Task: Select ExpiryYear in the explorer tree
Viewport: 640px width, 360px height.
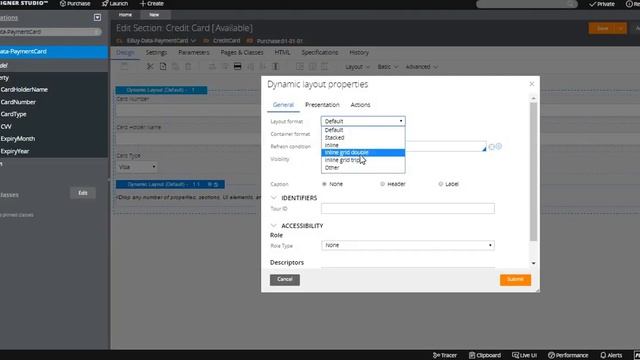Action: coord(15,151)
